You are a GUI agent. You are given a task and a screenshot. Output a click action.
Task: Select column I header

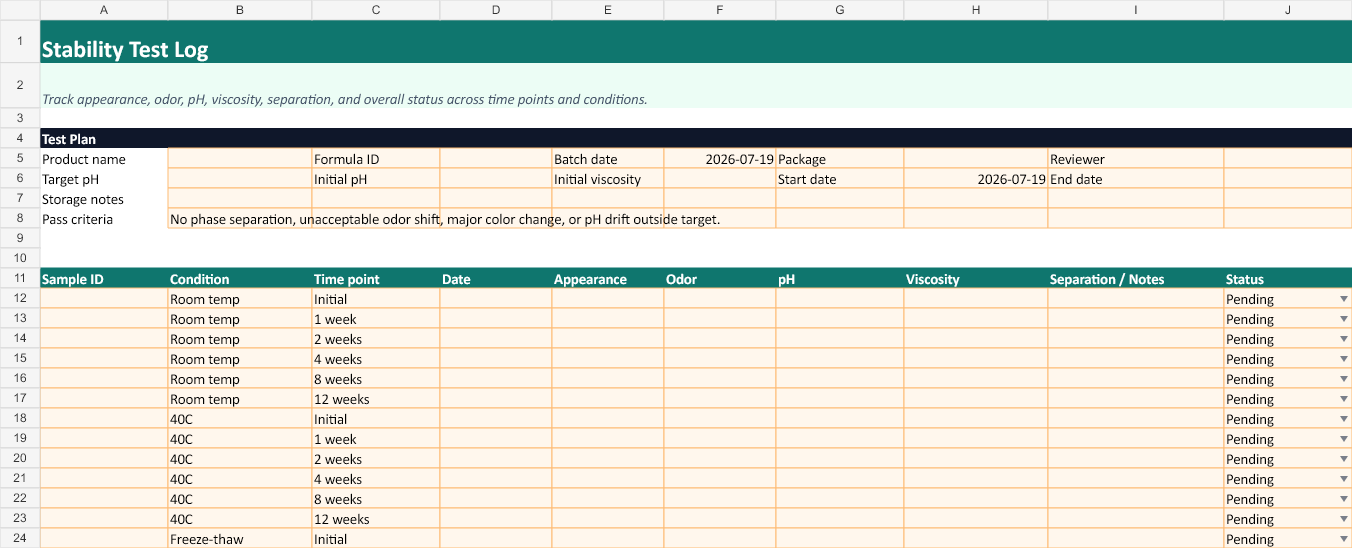coord(1136,10)
